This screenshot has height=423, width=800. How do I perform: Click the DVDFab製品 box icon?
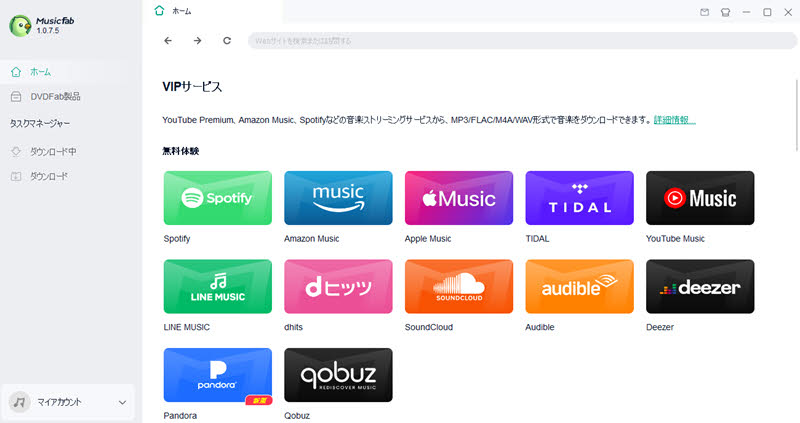tap(16, 96)
